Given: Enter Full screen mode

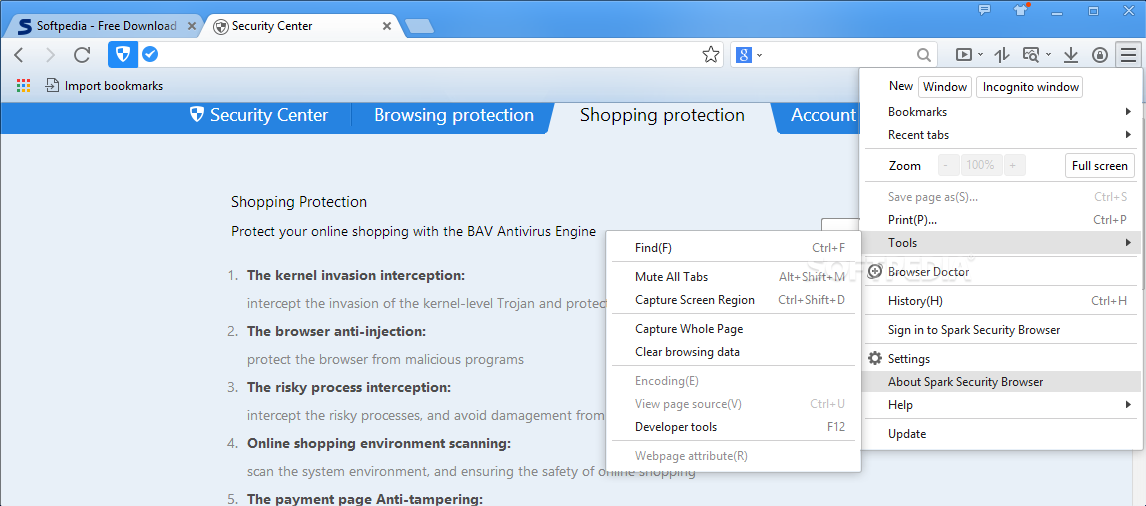Looking at the screenshot, I should click(1100, 165).
